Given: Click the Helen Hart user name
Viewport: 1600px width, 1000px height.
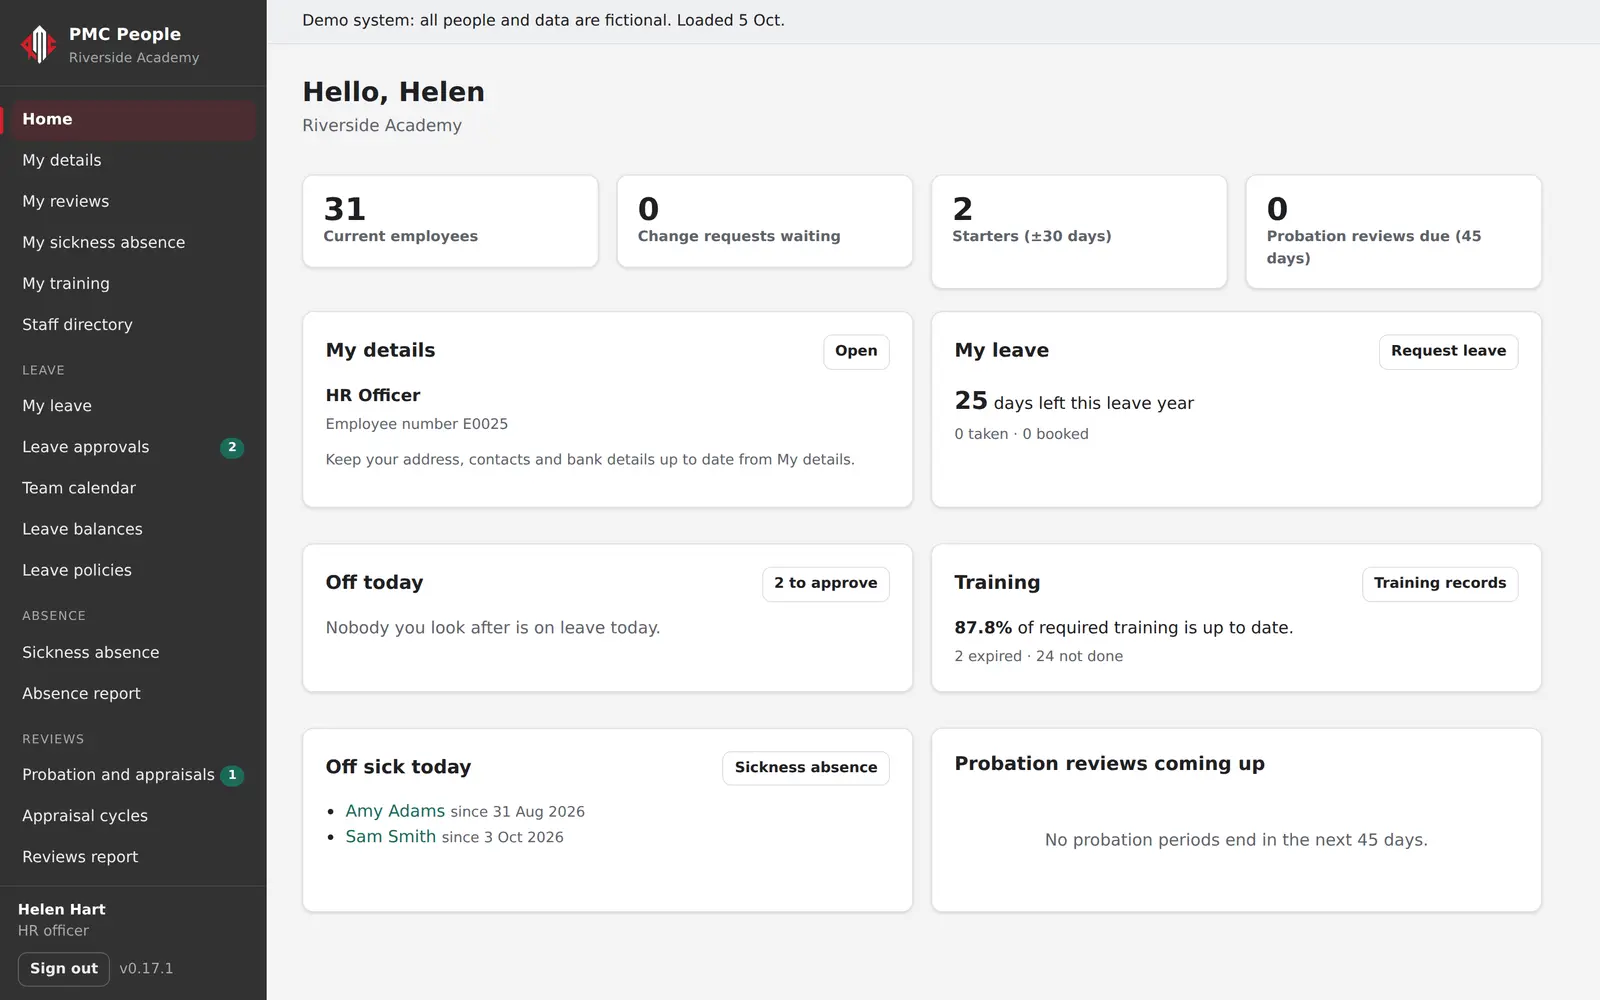Looking at the screenshot, I should pos(61,909).
